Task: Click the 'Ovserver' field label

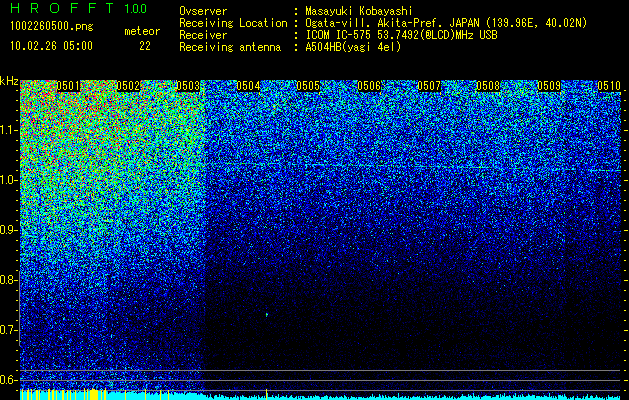Action: pyautogui.click(x=203, y=11)
